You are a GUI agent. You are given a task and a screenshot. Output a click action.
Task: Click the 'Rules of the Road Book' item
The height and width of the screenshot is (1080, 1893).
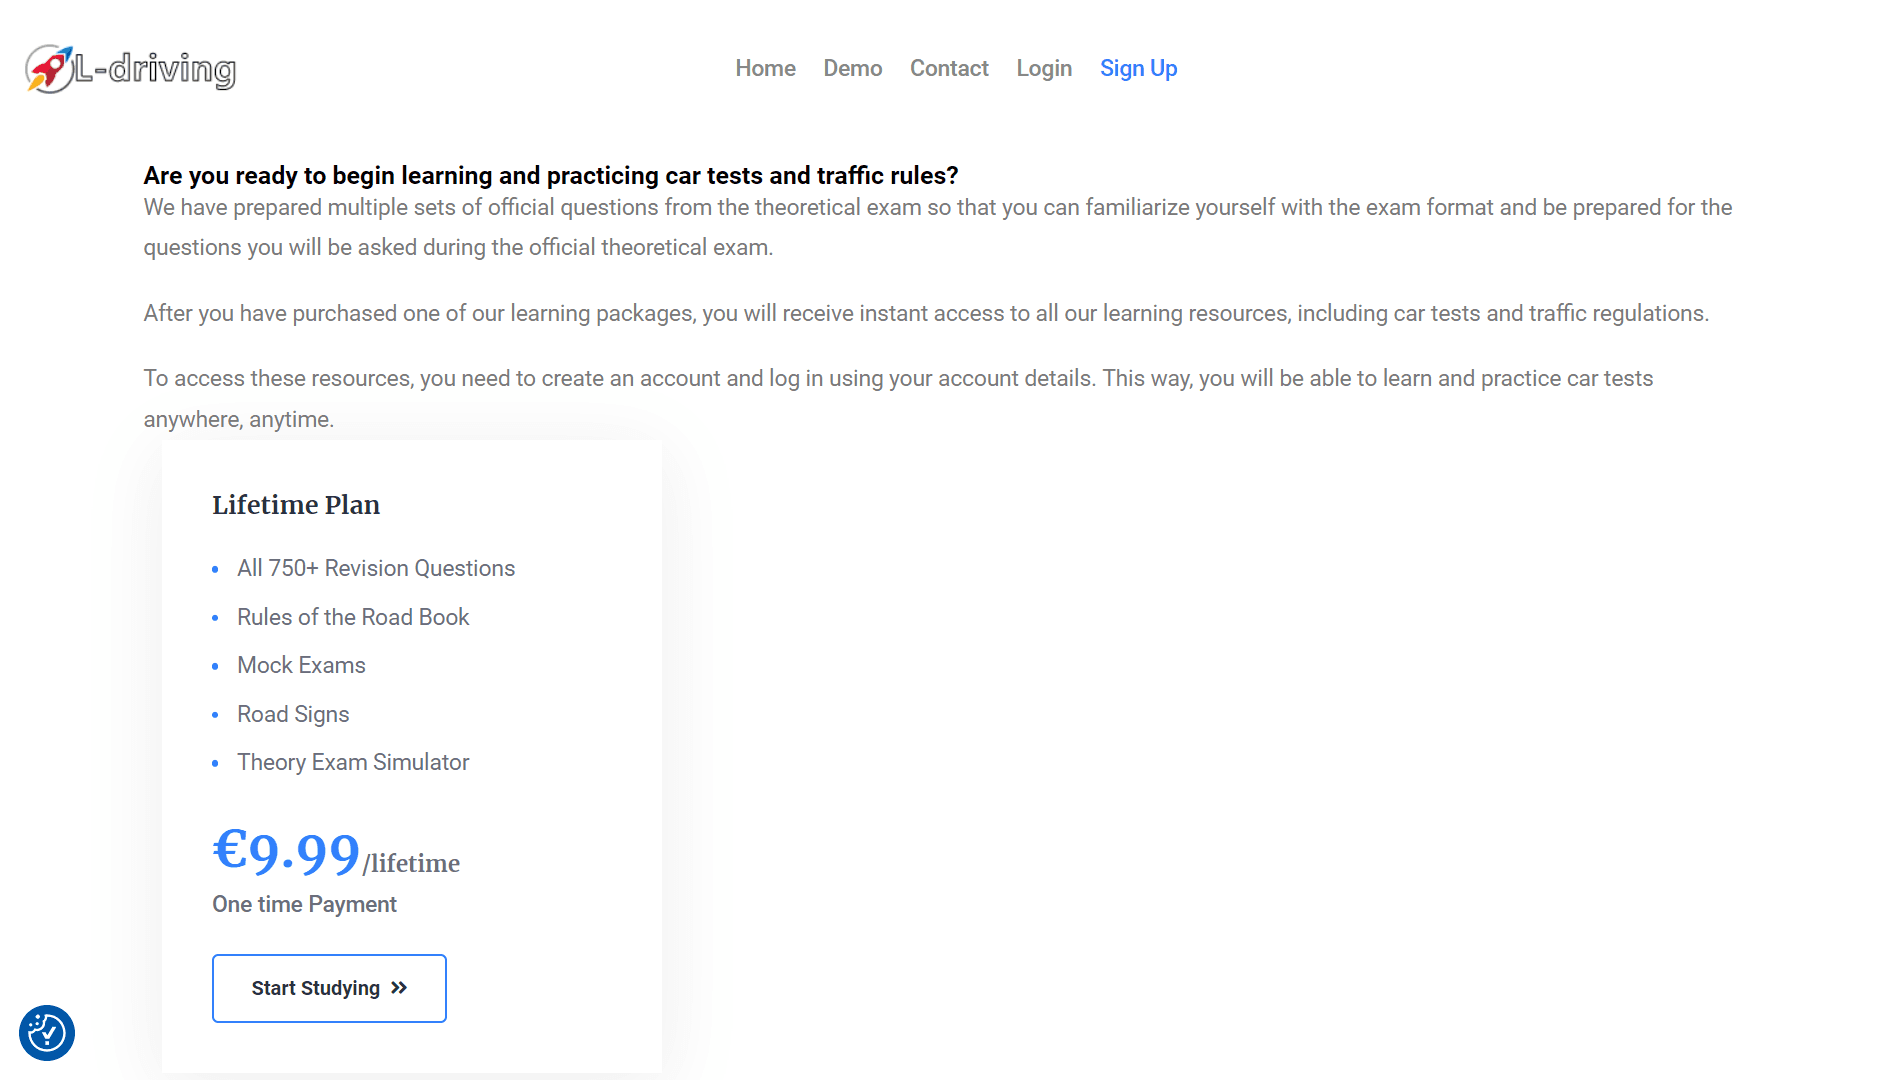coord(353,617)
